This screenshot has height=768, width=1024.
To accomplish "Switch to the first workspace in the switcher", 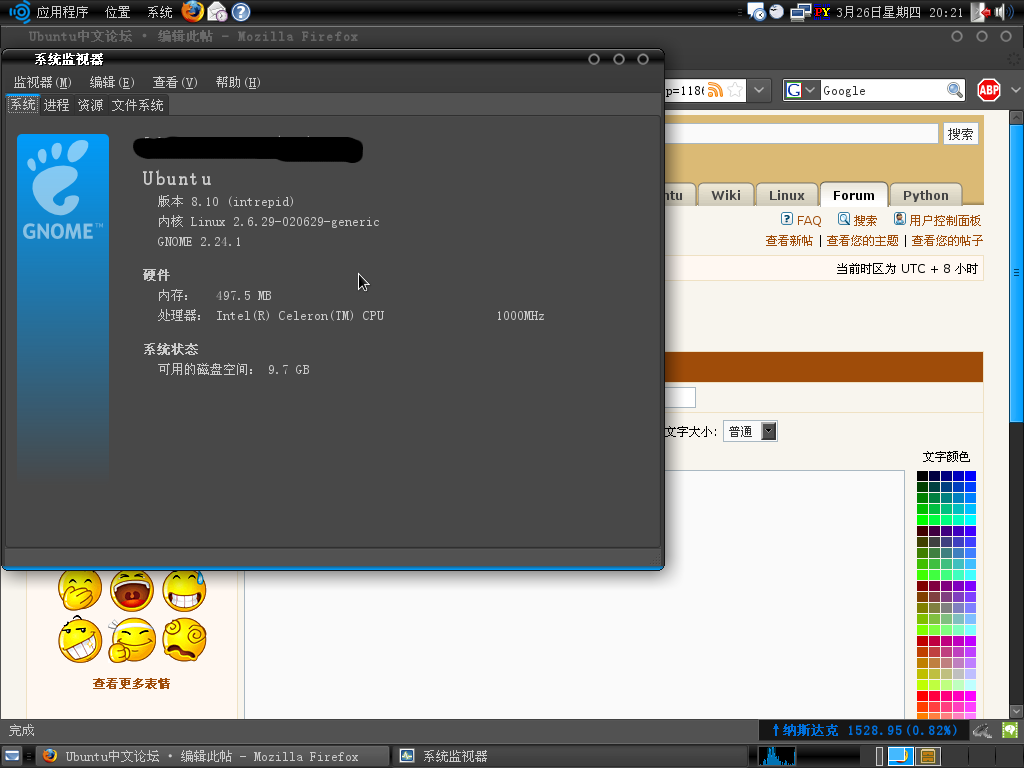I will tap(900, 756).
